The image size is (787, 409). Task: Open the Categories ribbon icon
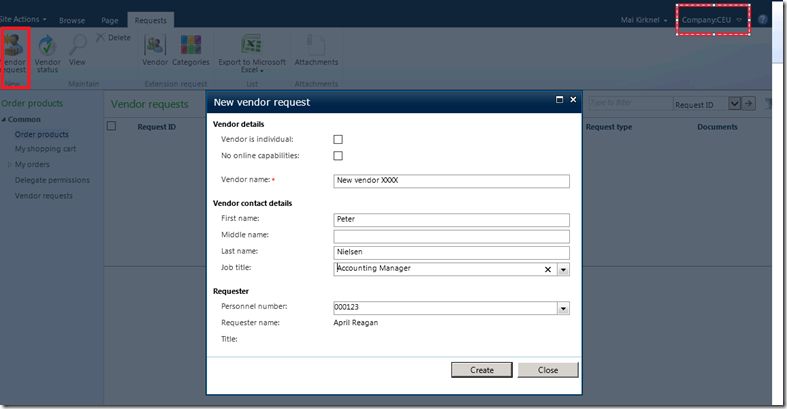[190, 50]
